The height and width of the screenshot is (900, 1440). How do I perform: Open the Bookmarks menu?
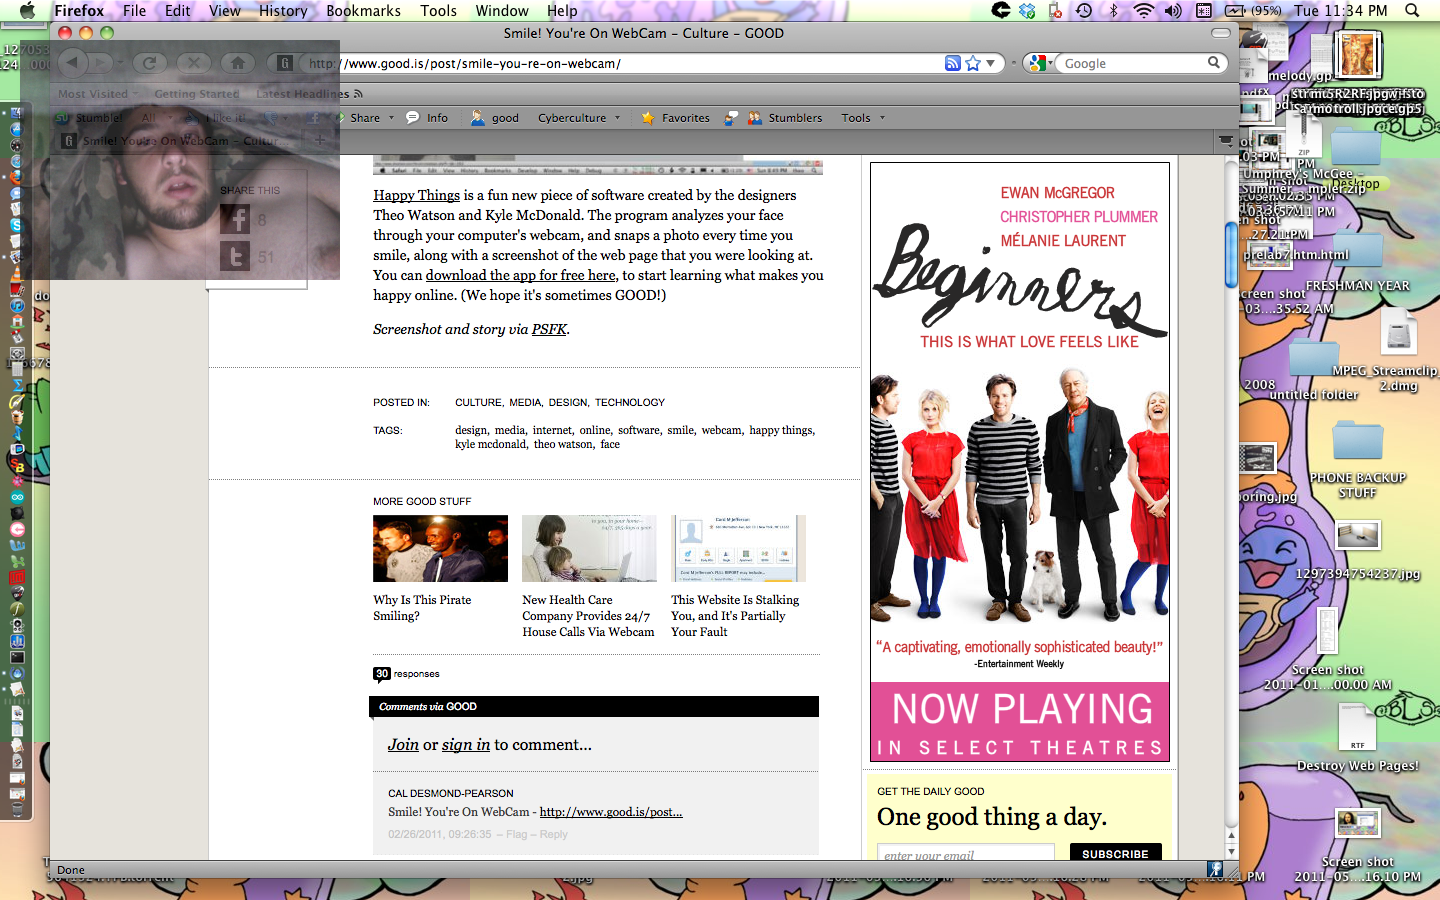(x=363, y=11)
